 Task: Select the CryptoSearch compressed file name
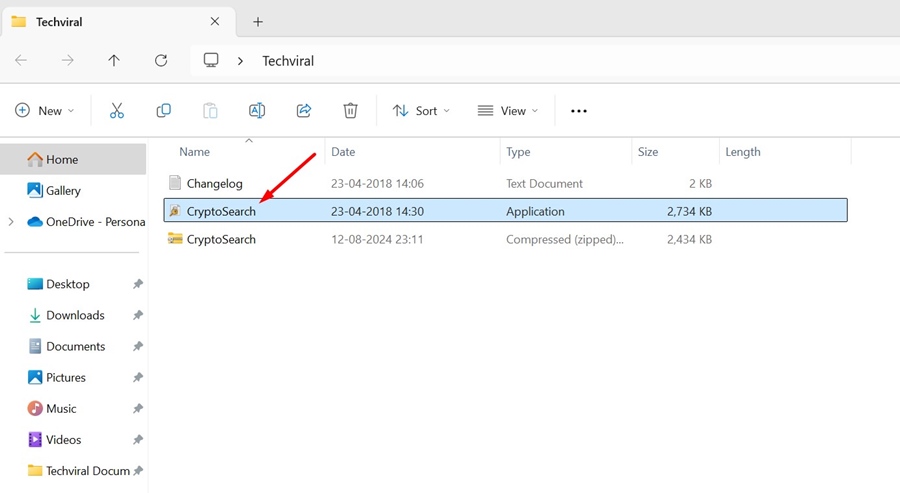(221, 239)
